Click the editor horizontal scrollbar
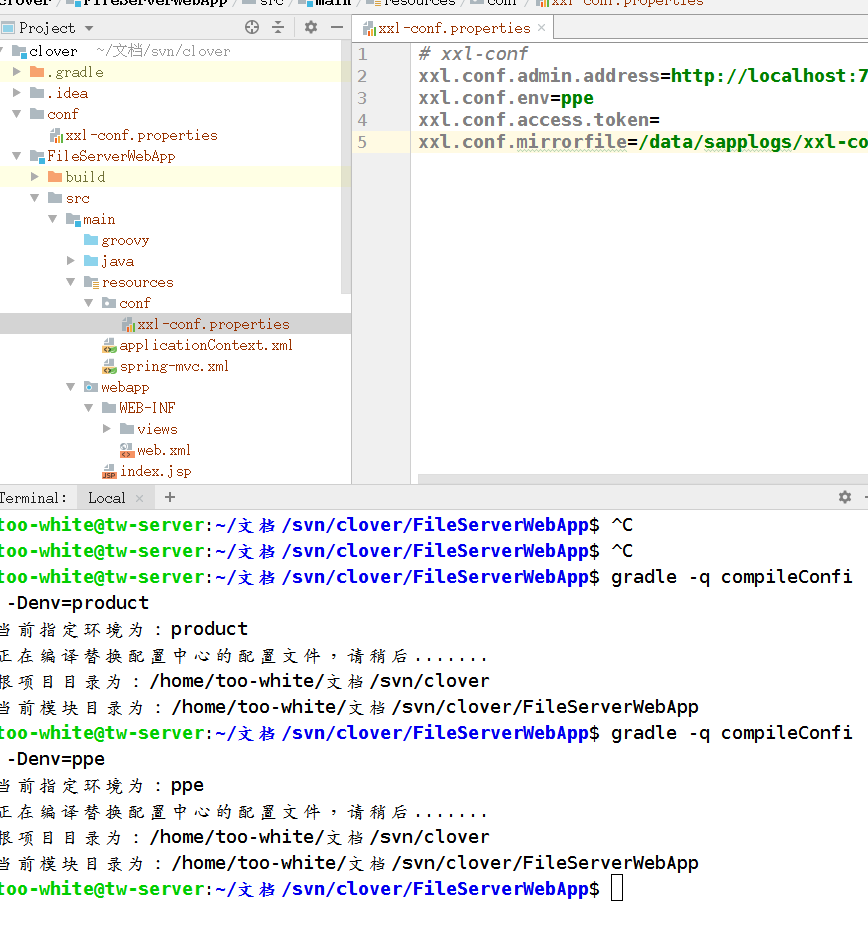This screenshot has height=929, width=868. pos(643,478)
